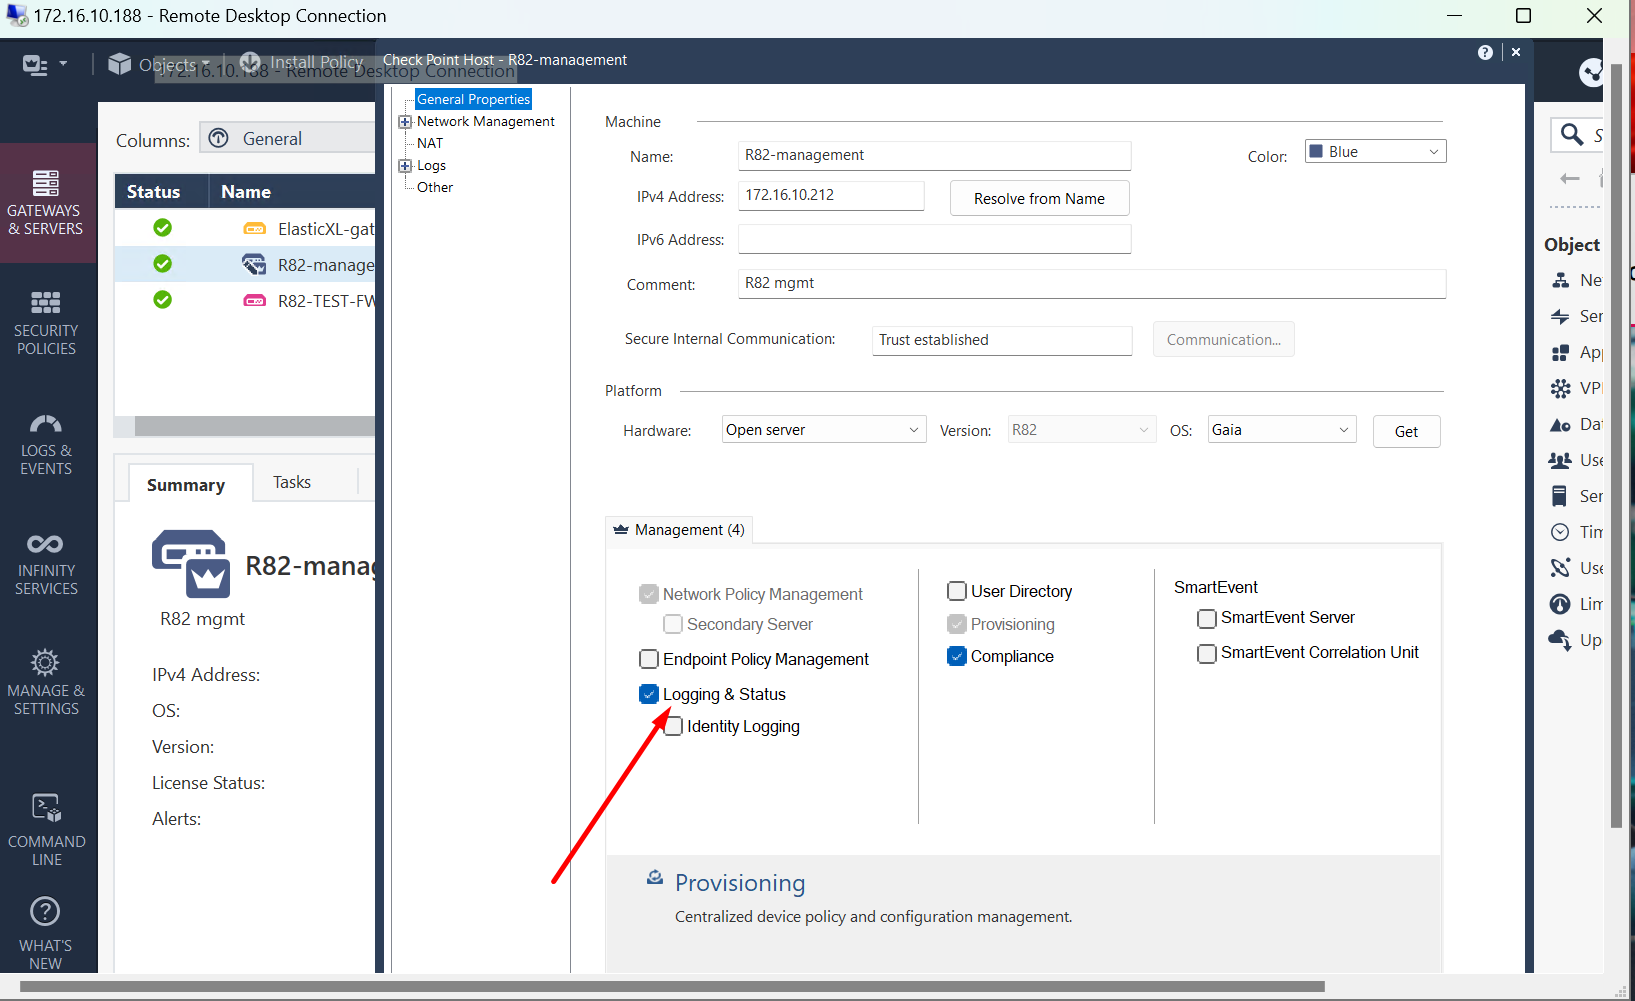
Task: Click the Comment input field
Action: (1092, 283)
